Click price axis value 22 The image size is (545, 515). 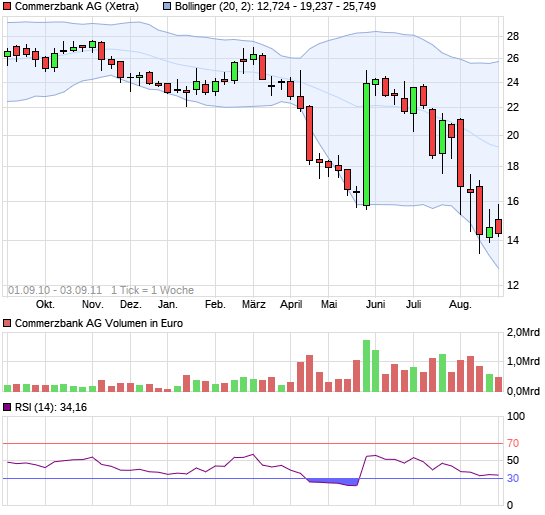point(513,107)
